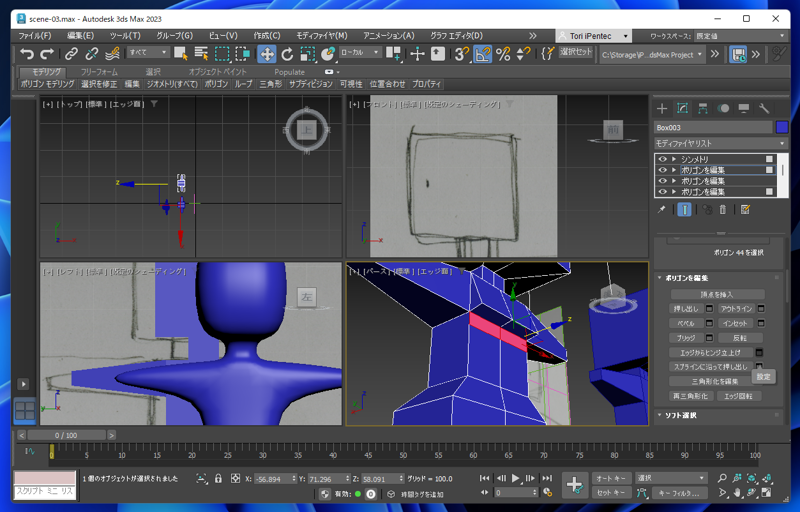Screen dimensions: 800x512
Task: Activate the Select and Scale tool
Action: tap(308, 54)
